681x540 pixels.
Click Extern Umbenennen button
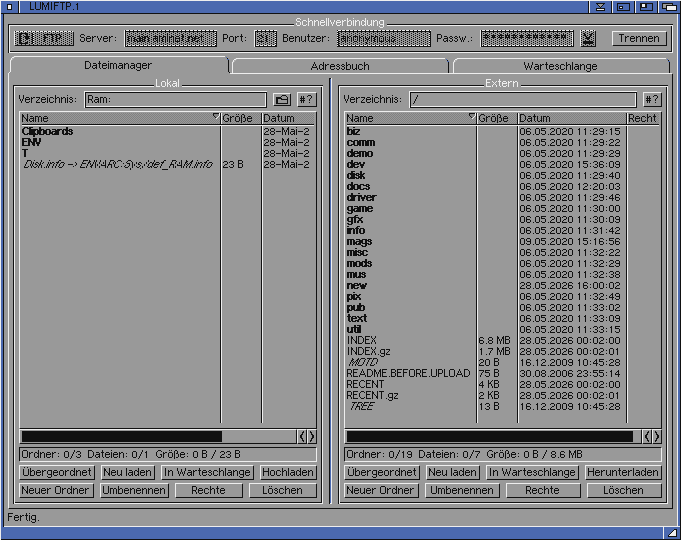[462, 490]
